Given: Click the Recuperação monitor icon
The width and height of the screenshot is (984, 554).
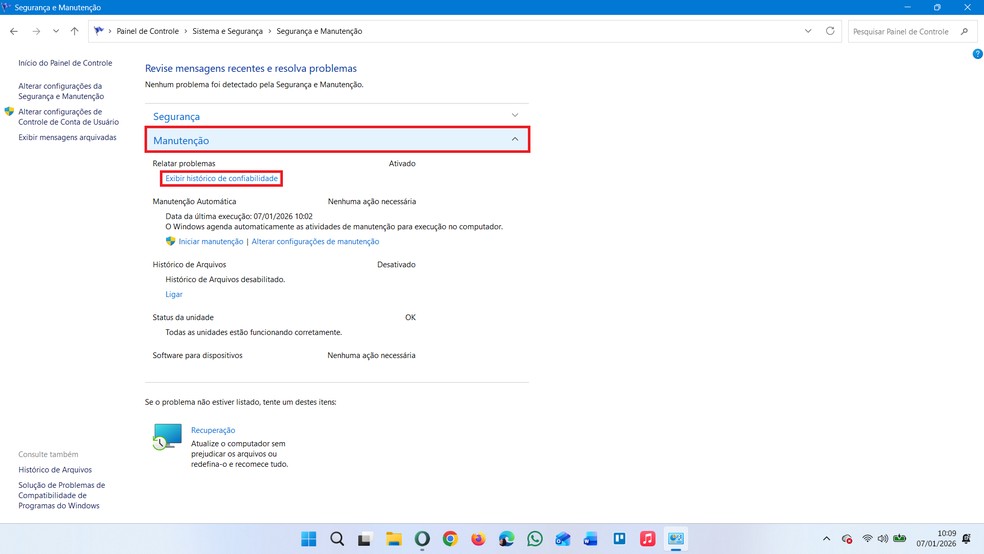Looking at the screenshot, I should 167,437.
